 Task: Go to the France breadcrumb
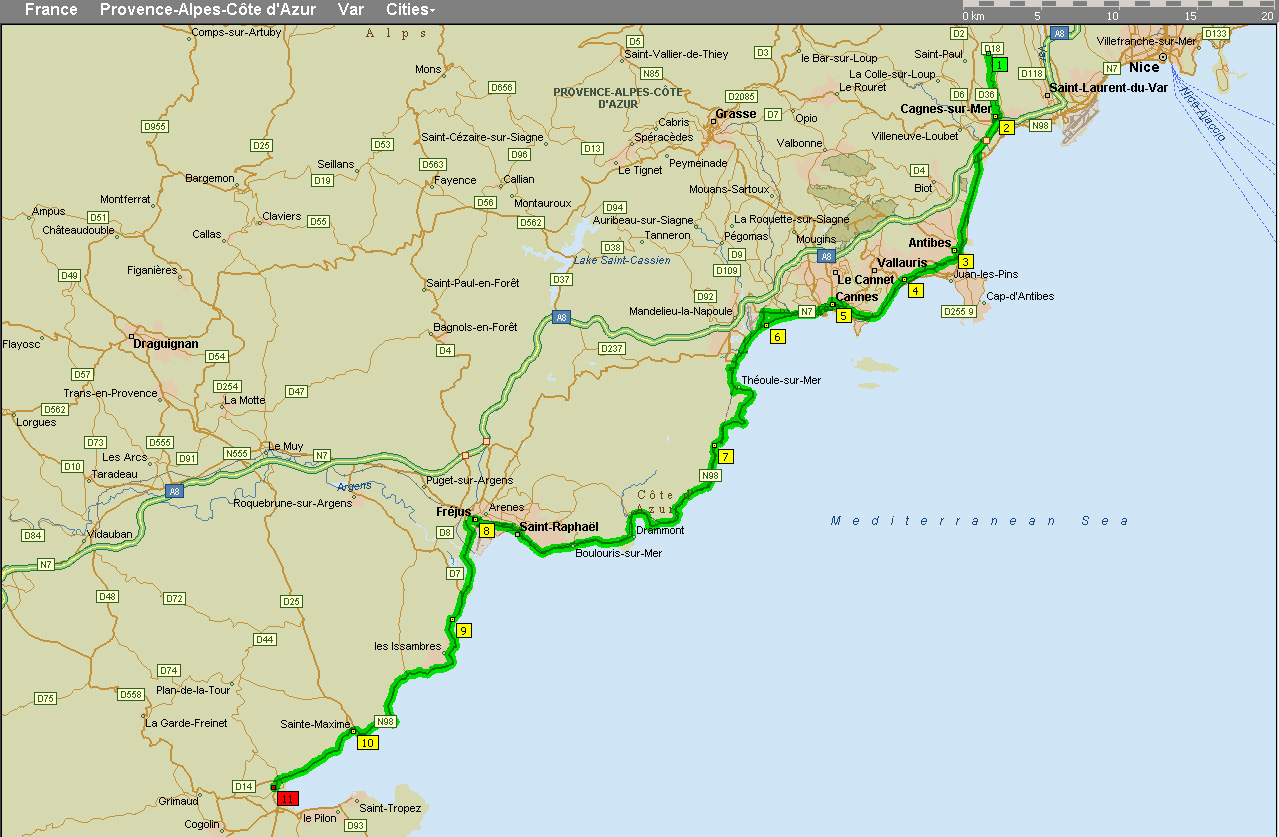51,10
